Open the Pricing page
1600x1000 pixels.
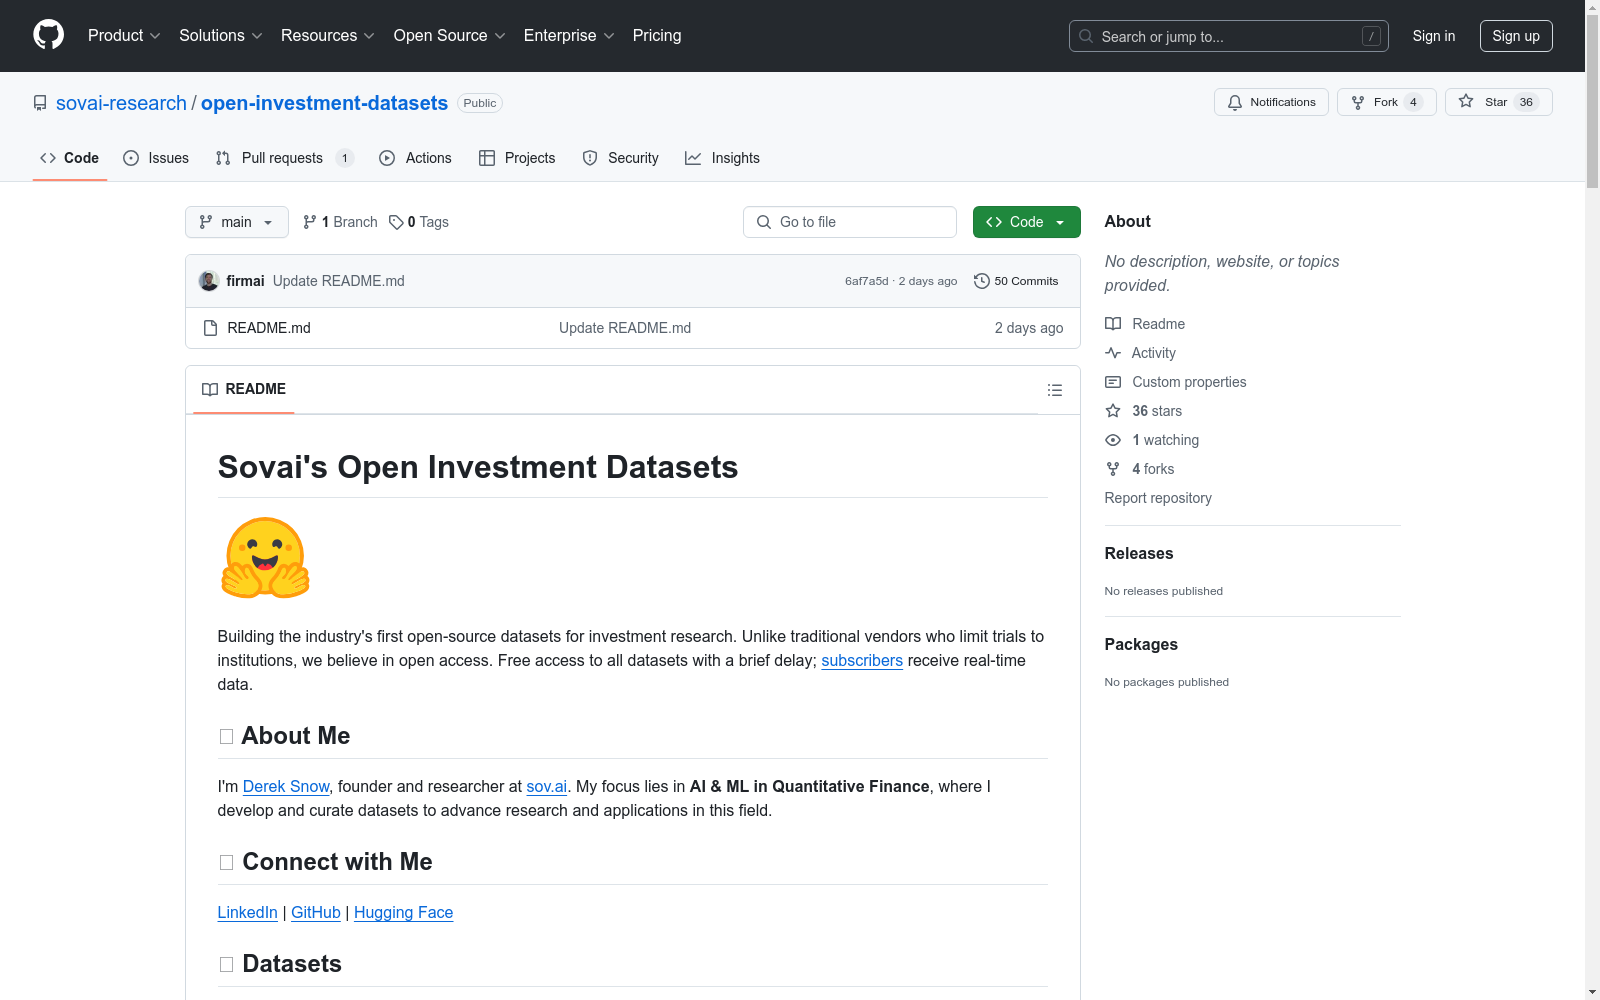tap(657, 35)
